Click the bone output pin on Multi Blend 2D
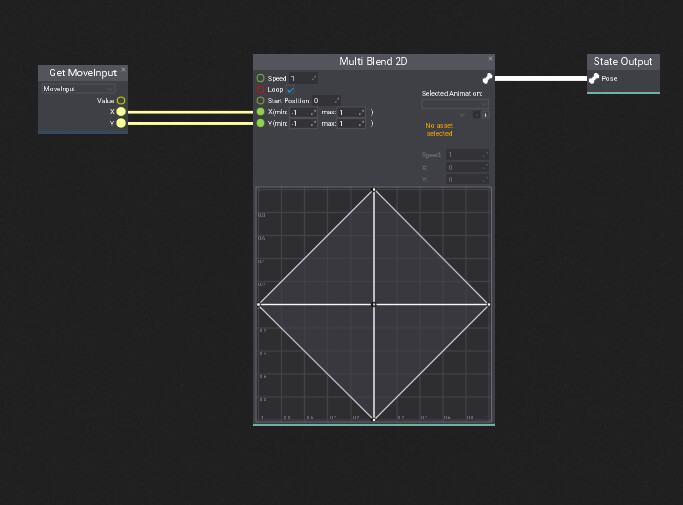Image resolution: width=683 pixels, height=505 pixels. 487,78
